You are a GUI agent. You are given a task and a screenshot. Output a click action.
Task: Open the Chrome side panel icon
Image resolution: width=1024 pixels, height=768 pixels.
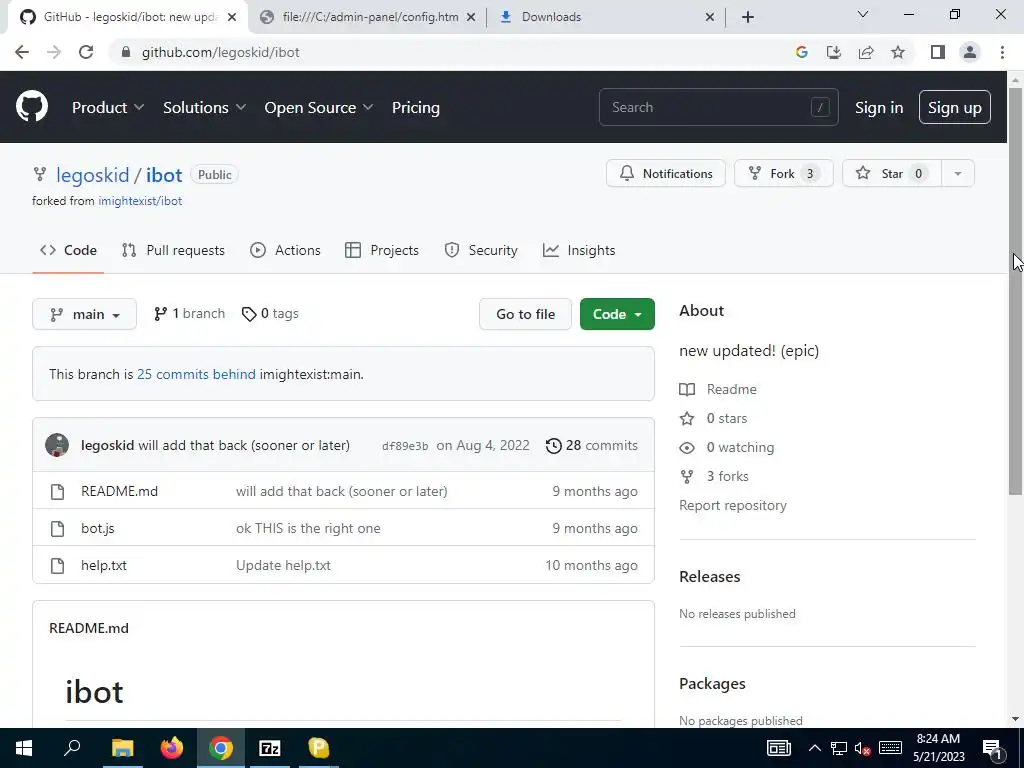click(938, 52)
